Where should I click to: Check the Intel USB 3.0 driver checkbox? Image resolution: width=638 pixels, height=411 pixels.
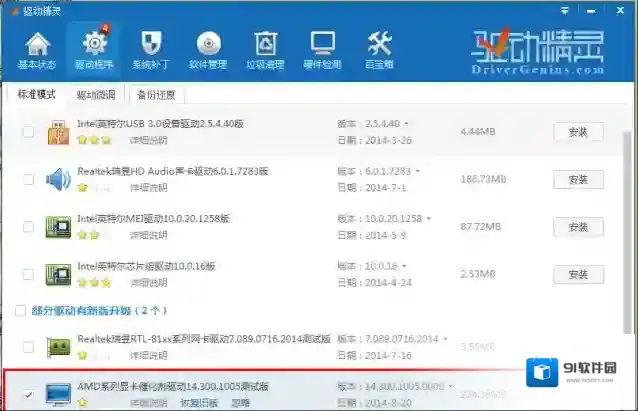pyautogui.click(x=28, y=132)
